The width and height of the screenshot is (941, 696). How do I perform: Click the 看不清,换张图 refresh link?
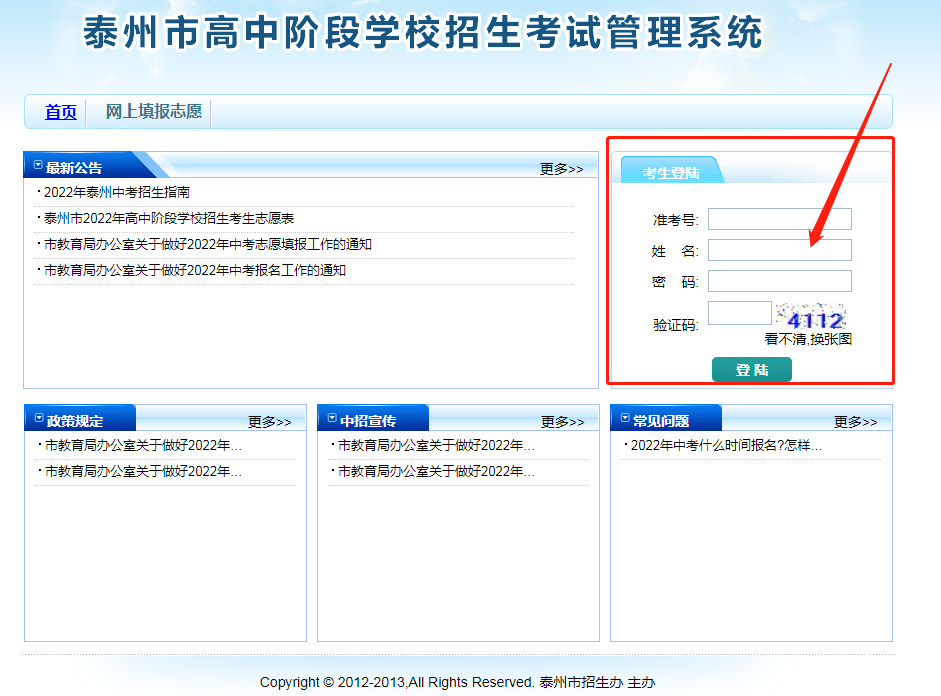point(808,339)
